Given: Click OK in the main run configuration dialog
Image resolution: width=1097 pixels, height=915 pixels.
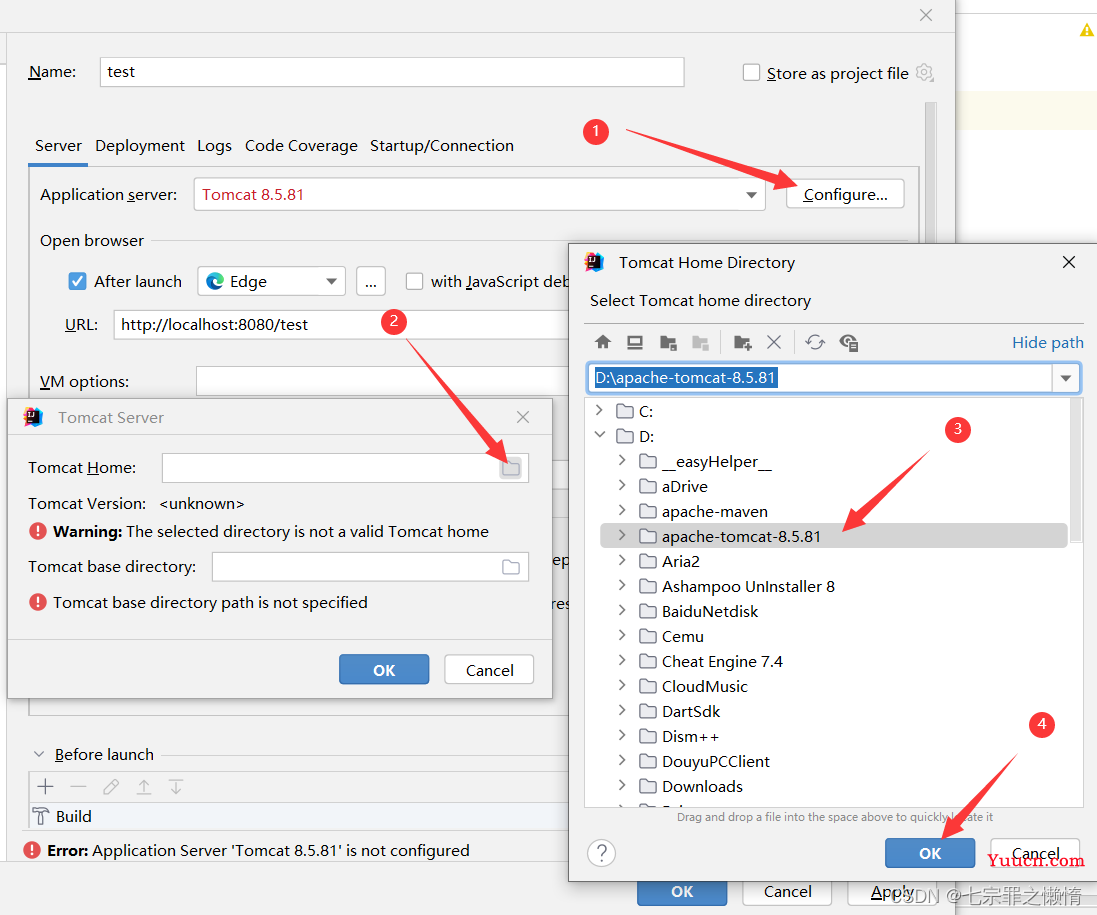Looking at the screenshot, I should [682, 893].
